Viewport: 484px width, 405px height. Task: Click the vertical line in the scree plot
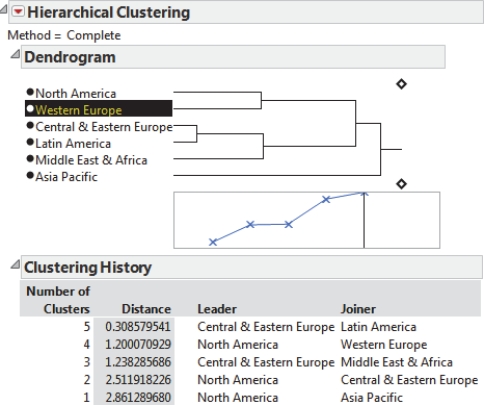click(364, 220)
